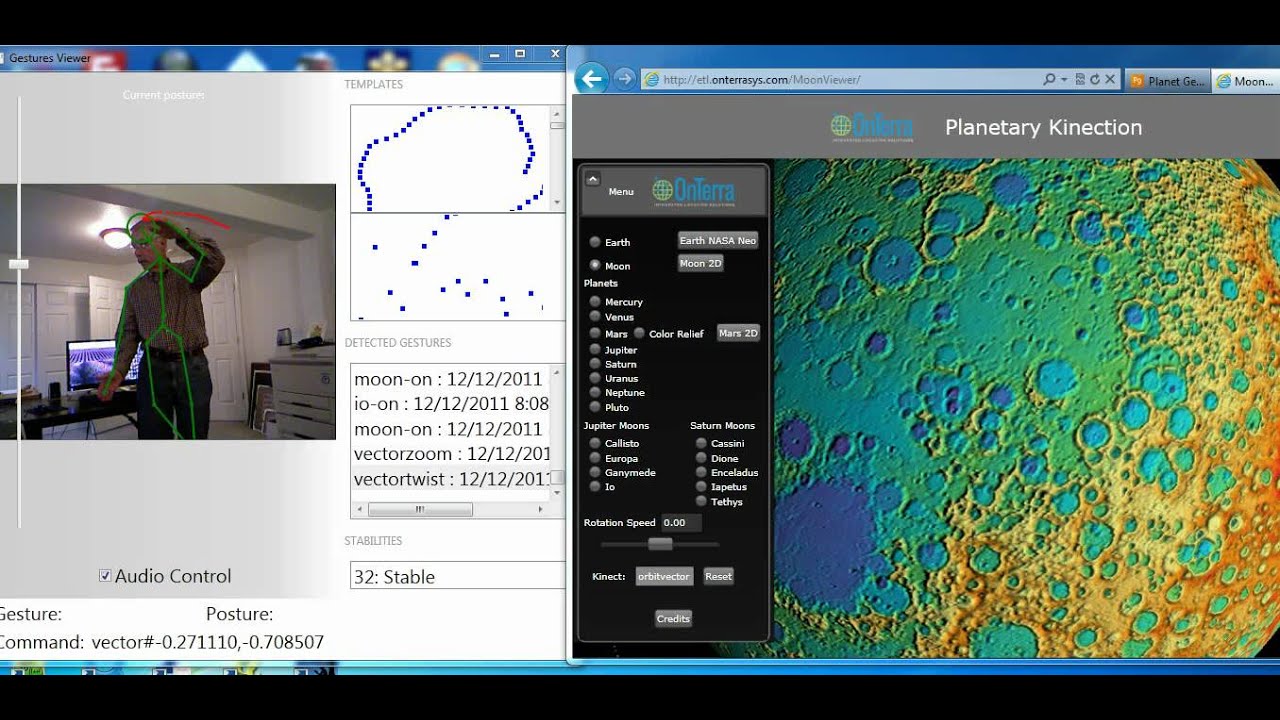The image size is (1280, 720).
Task: Click the circular gesture template thumbnail
Action: coord(450,158)
